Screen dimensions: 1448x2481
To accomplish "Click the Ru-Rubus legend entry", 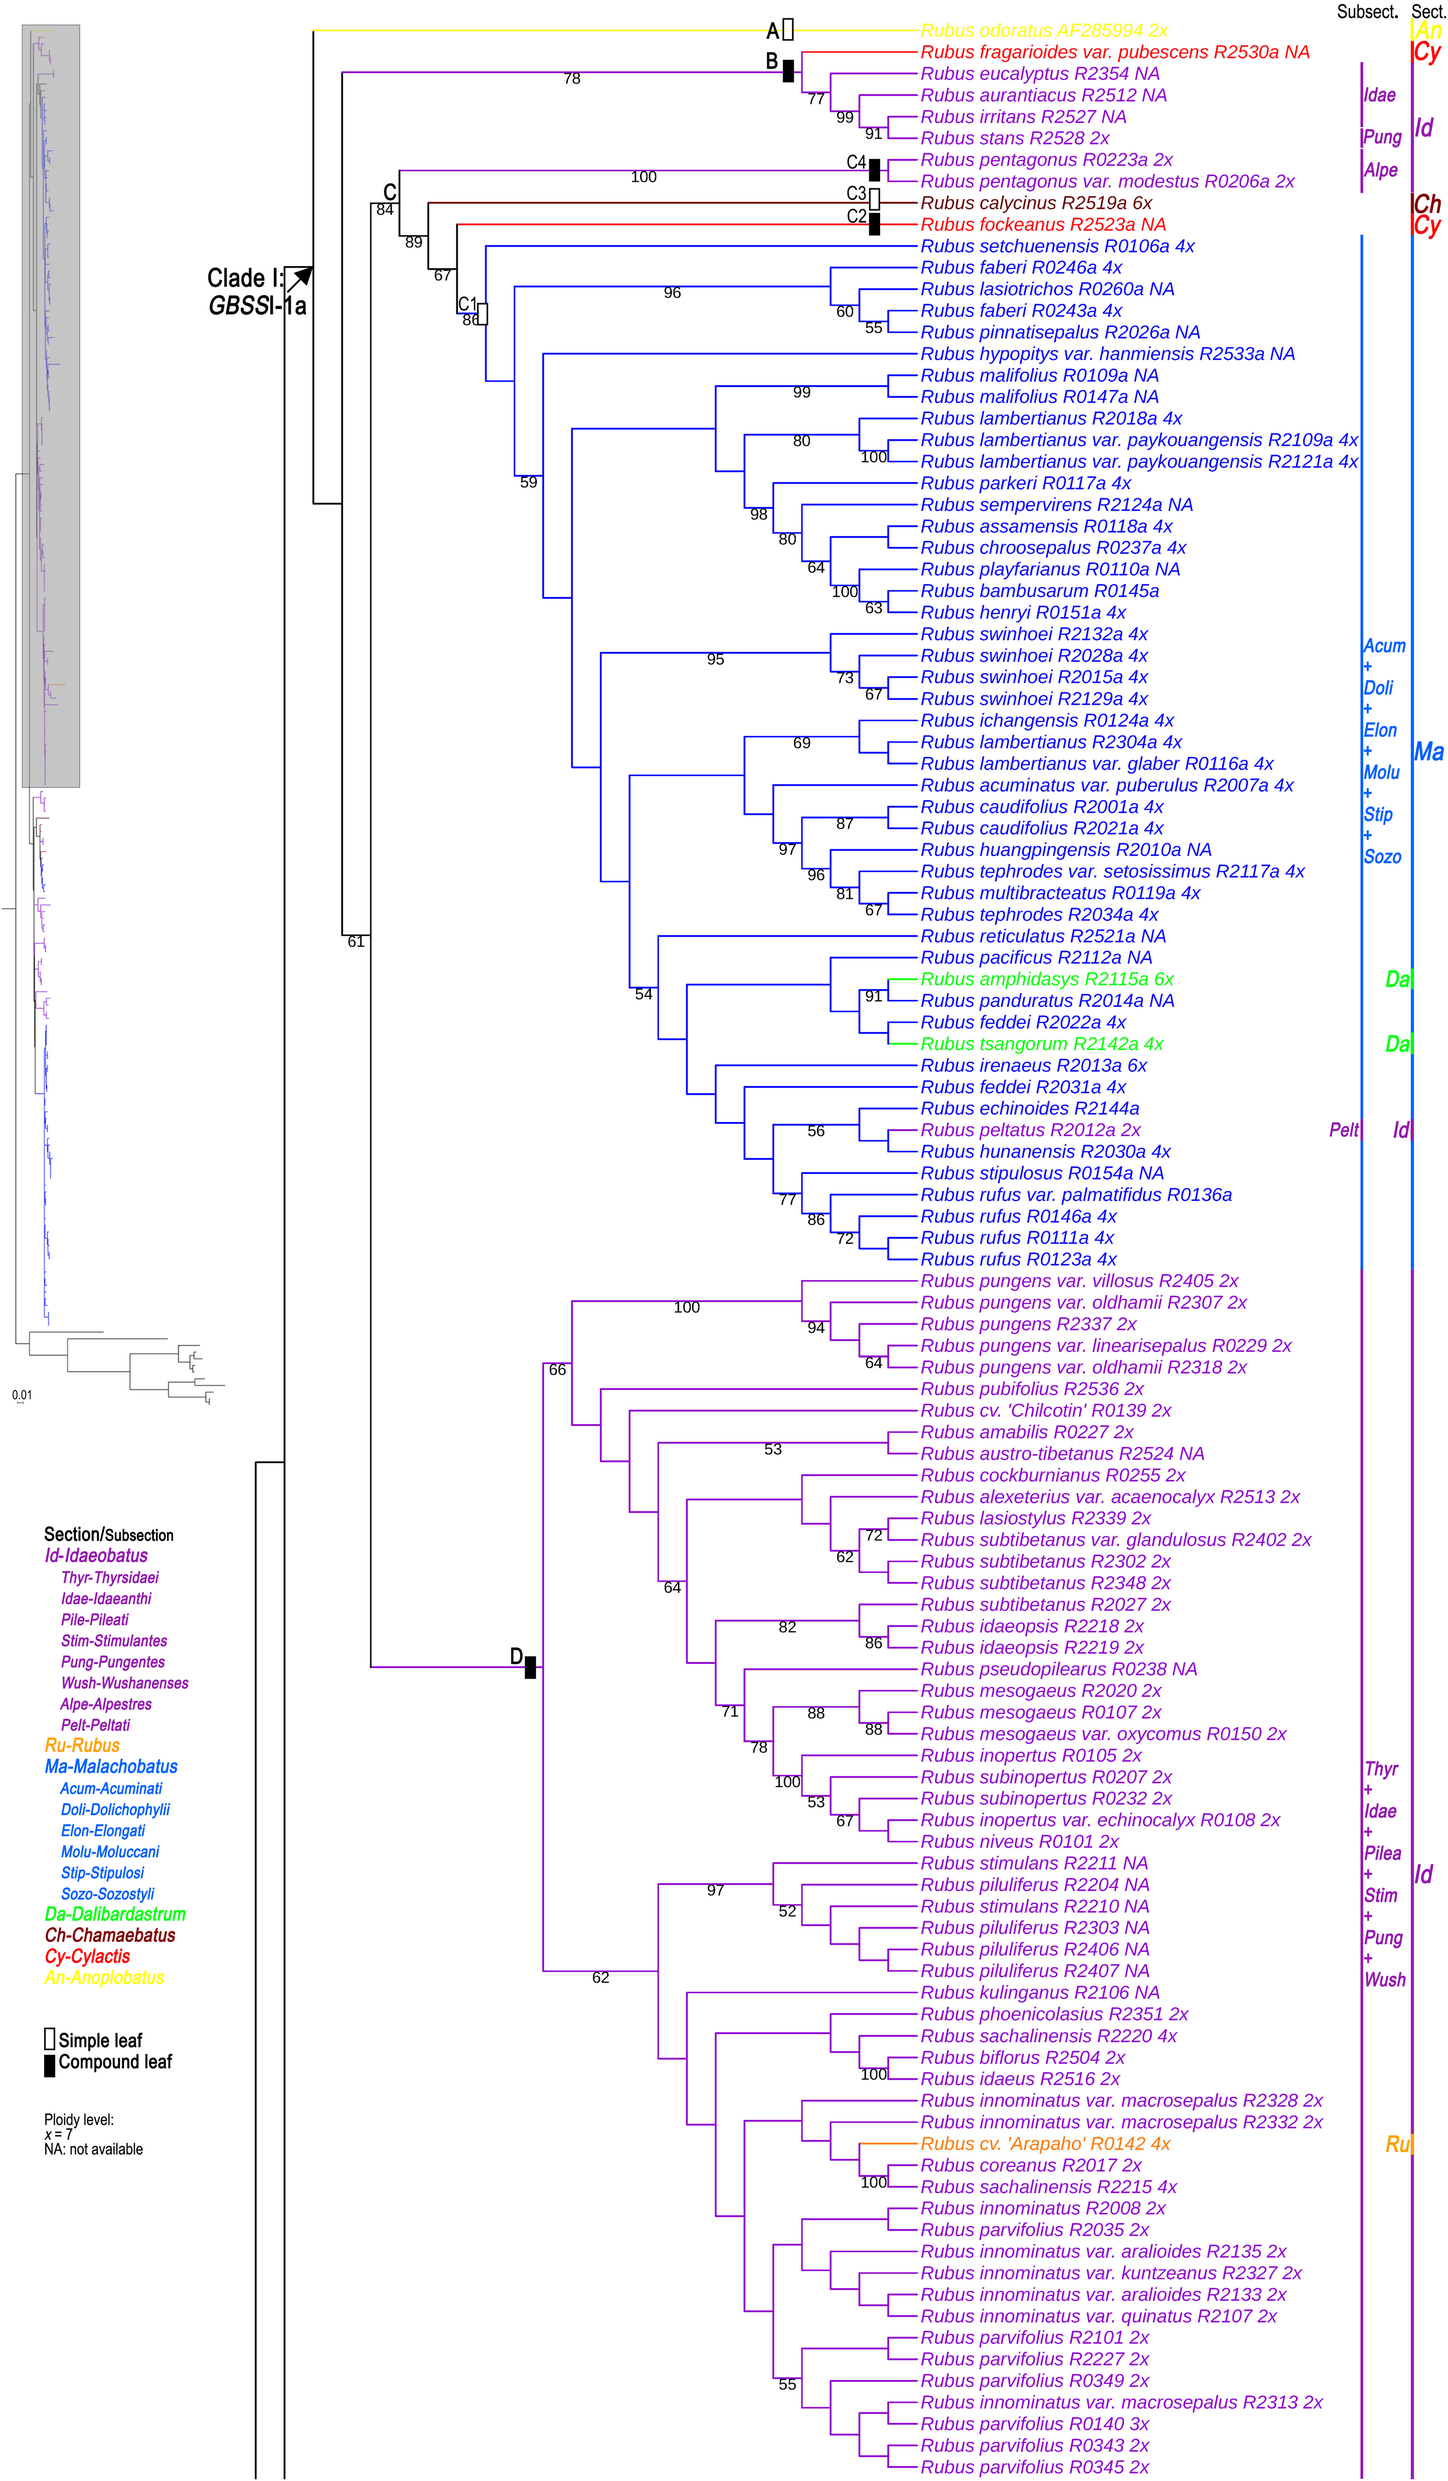I will point(82,1745).
